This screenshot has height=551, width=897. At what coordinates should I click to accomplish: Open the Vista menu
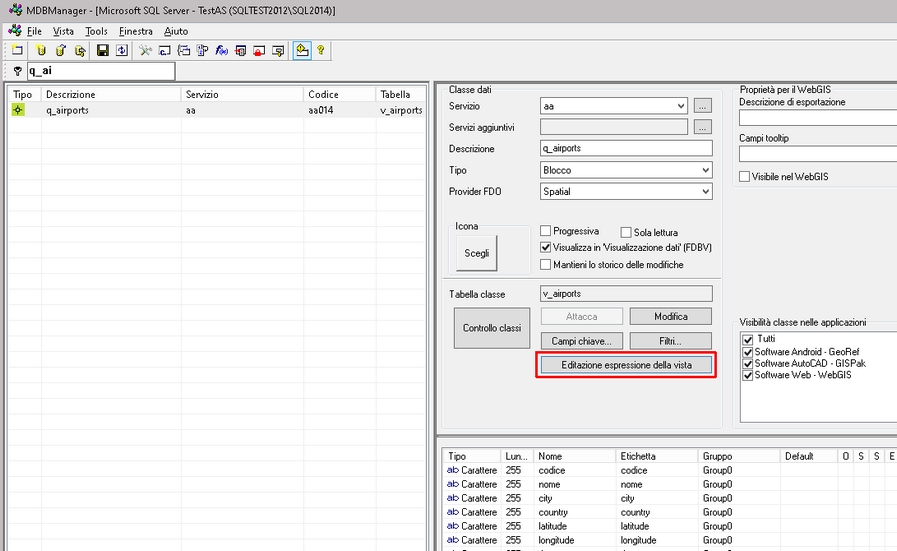63,31
